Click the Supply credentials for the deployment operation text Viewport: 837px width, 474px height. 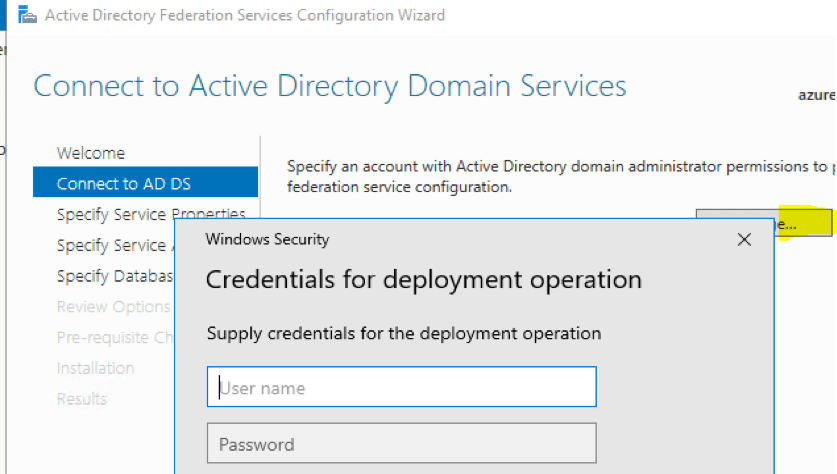tap(404, 334)
